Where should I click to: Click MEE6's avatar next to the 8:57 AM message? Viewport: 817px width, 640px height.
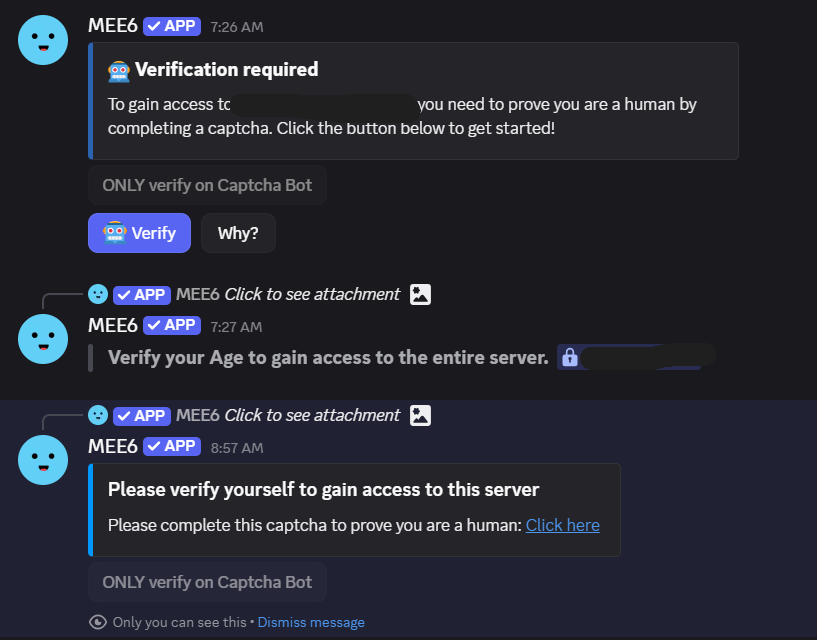pyautogui.click(x=42, y=460)
